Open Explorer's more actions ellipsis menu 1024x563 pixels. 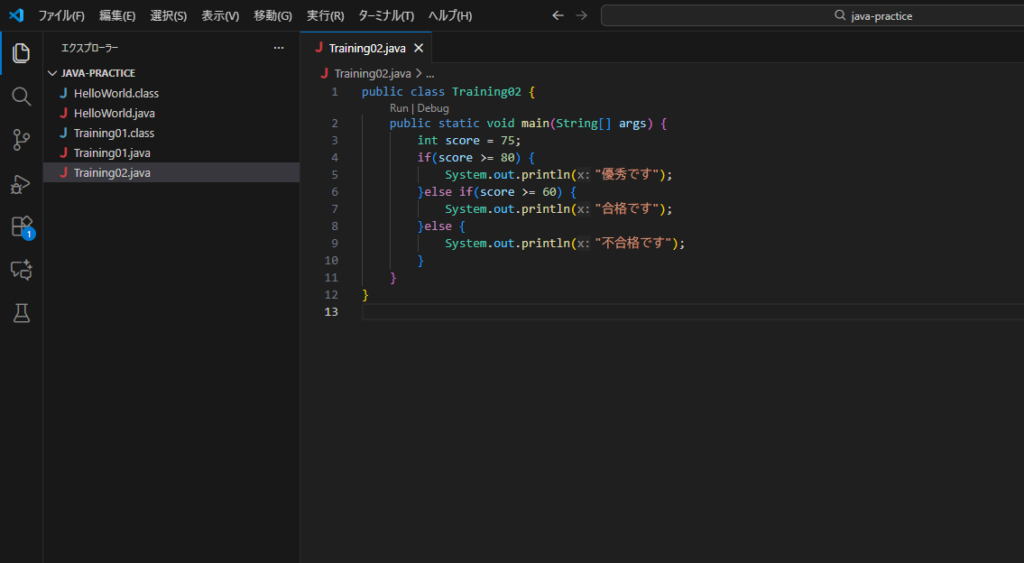pyautogui.click(x=279, y=48)
